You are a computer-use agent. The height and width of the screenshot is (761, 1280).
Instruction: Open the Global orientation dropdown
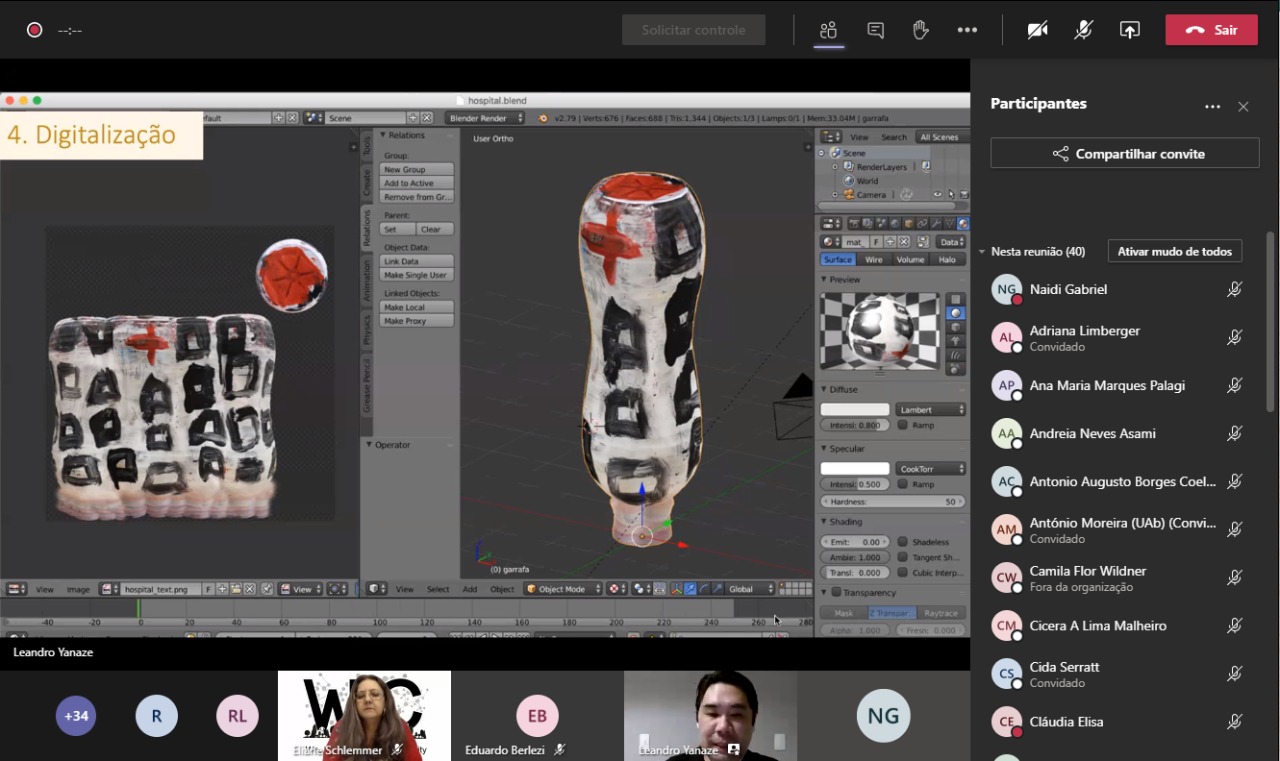pos(751,589)
